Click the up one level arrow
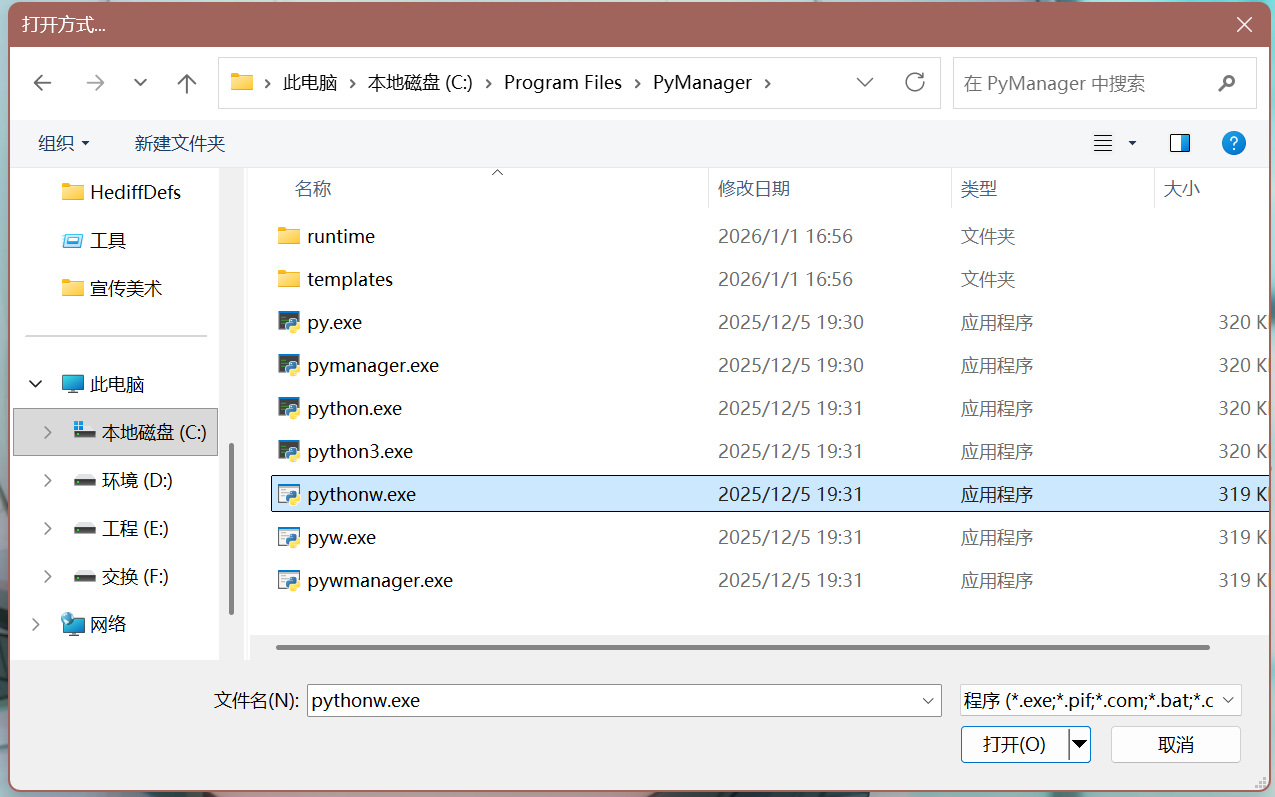The height and width of the screenshot is (797, 1275). [187, 83]
